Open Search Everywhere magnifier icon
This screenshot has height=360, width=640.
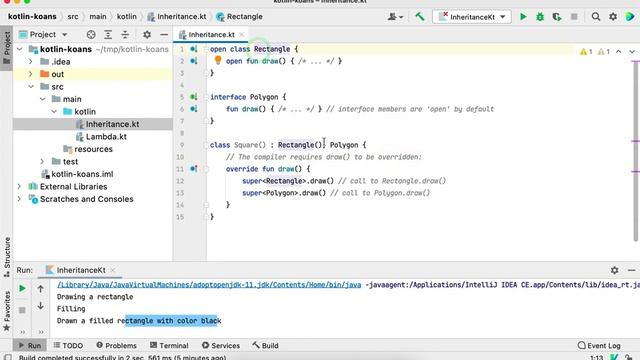click(x=596, y=17)
